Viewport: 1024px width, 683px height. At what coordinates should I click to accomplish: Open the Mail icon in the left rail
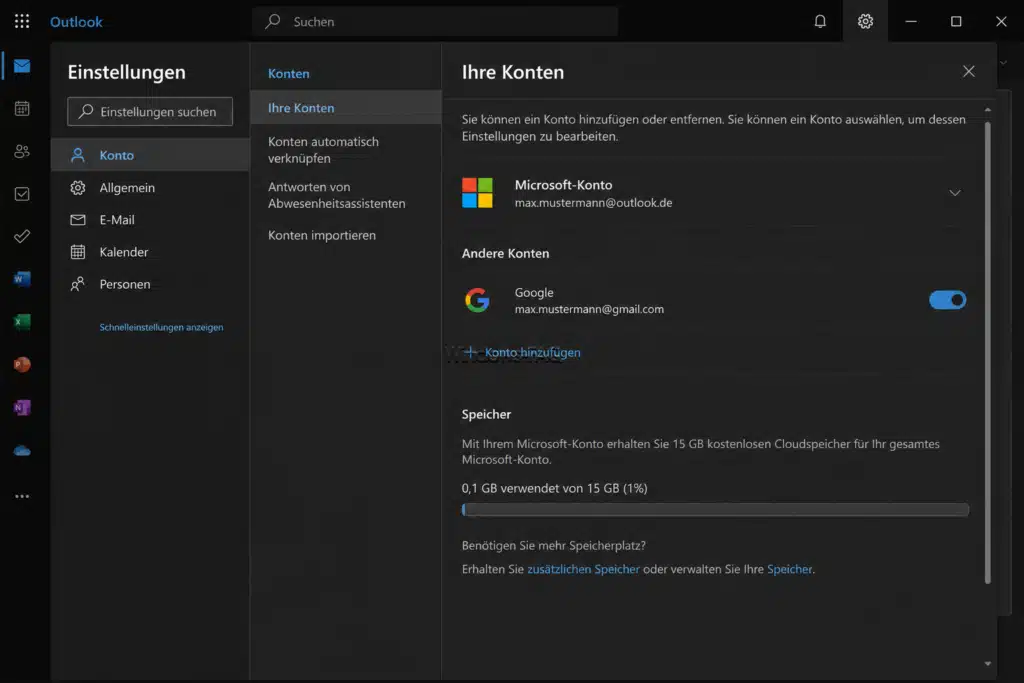(22, 66)
